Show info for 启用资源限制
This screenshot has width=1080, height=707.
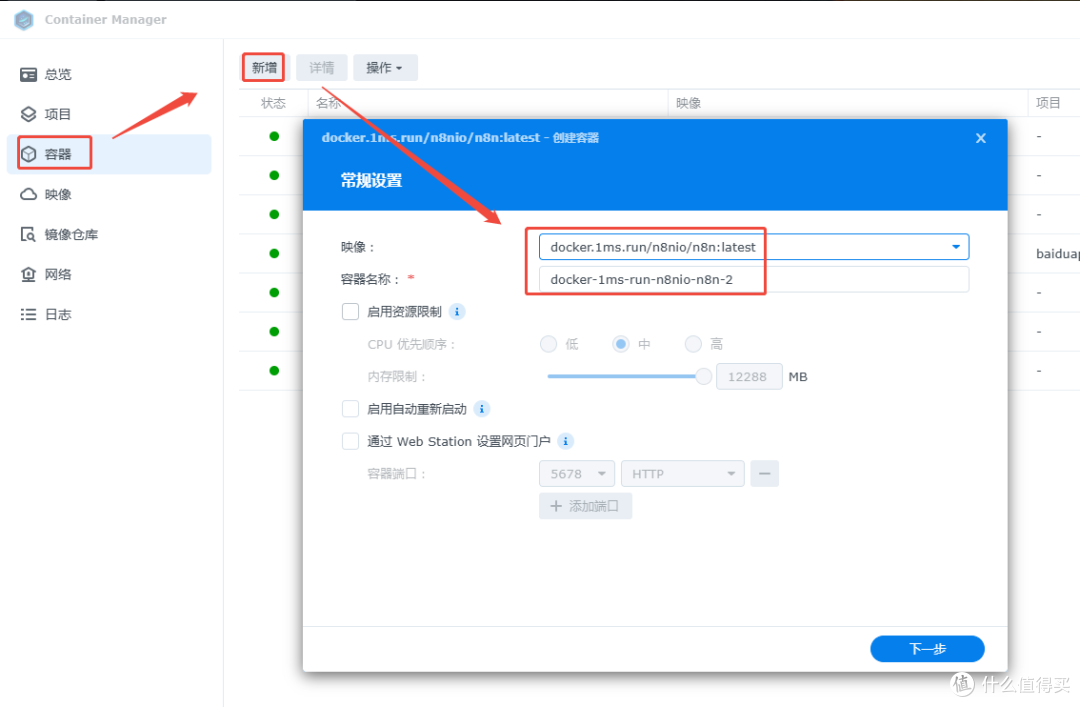click(x=457, y=311)
